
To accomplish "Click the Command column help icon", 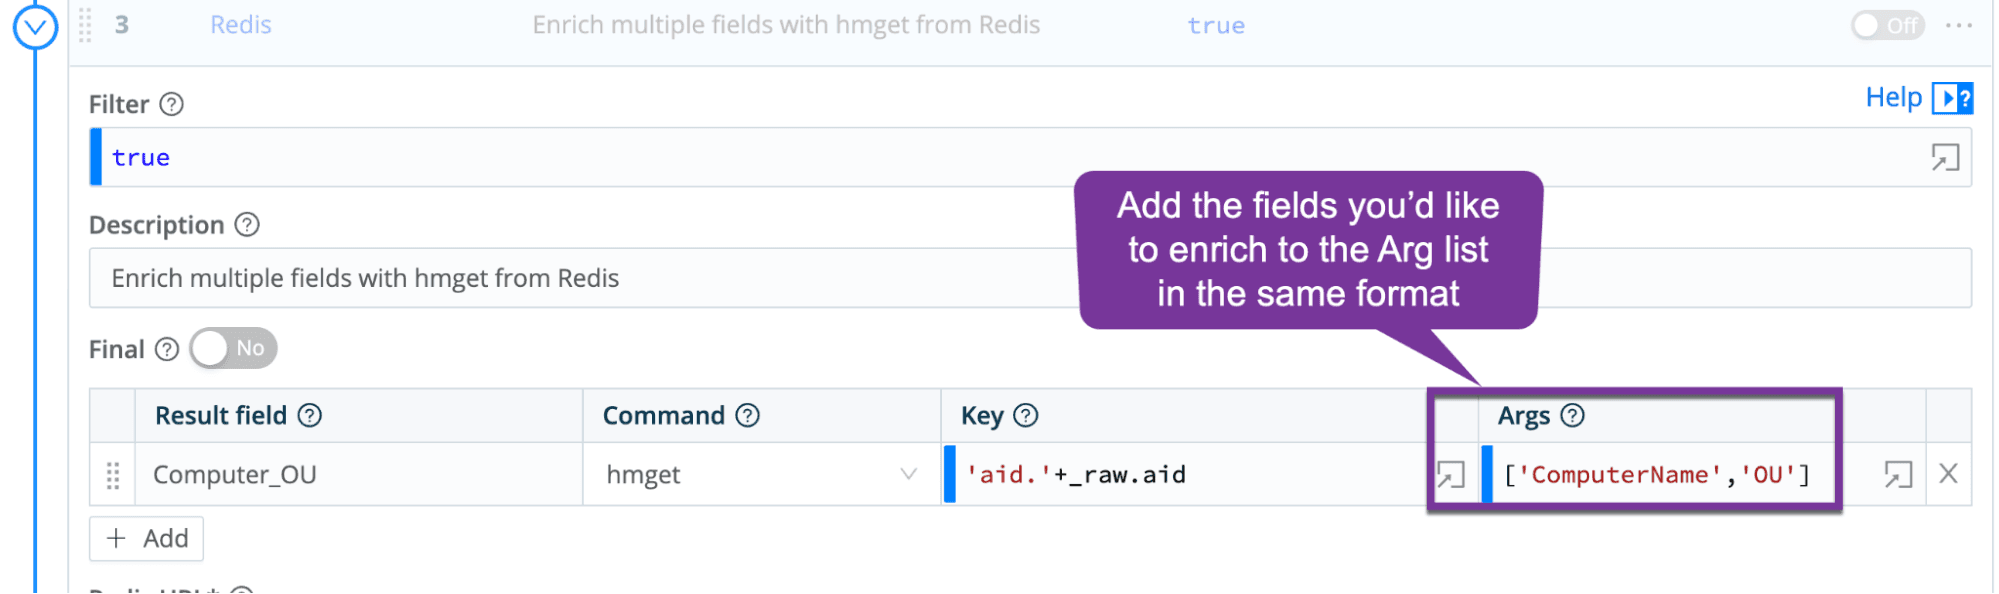I will click(748, 416).
